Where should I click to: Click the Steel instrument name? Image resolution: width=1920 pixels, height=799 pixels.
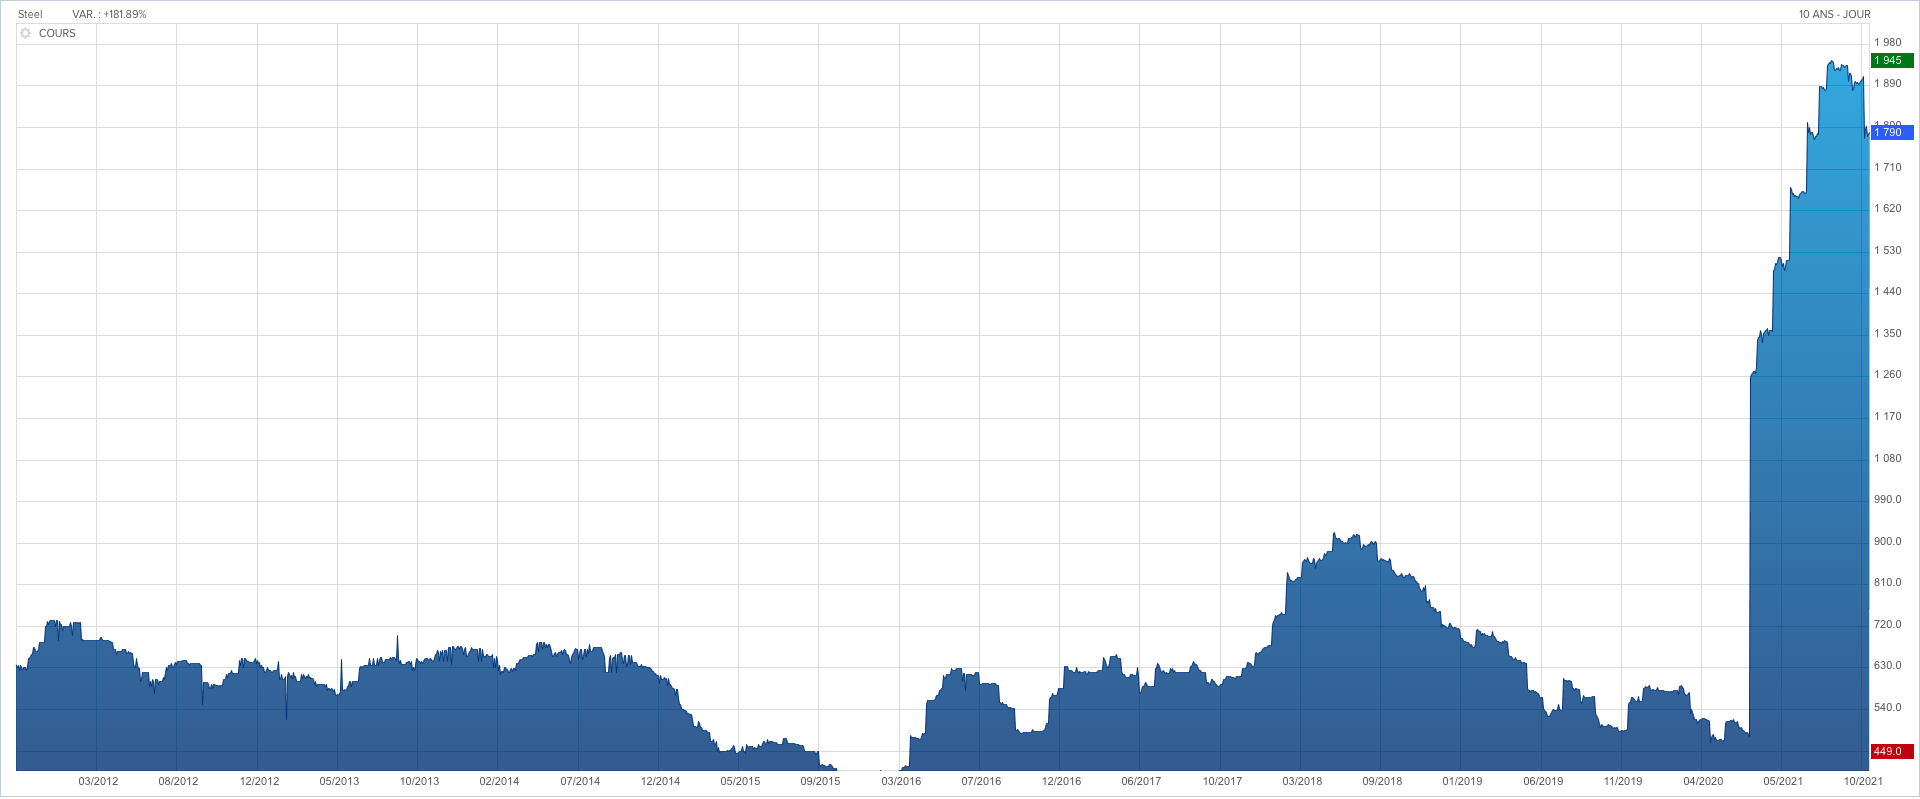[30, 14]
